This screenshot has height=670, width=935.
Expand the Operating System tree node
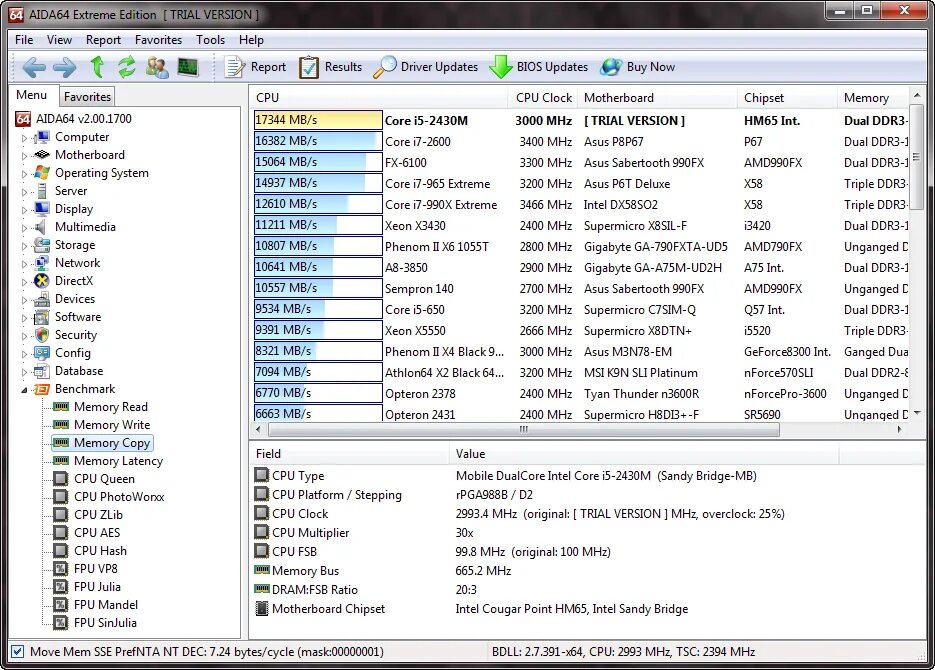(x=24, y=173)
